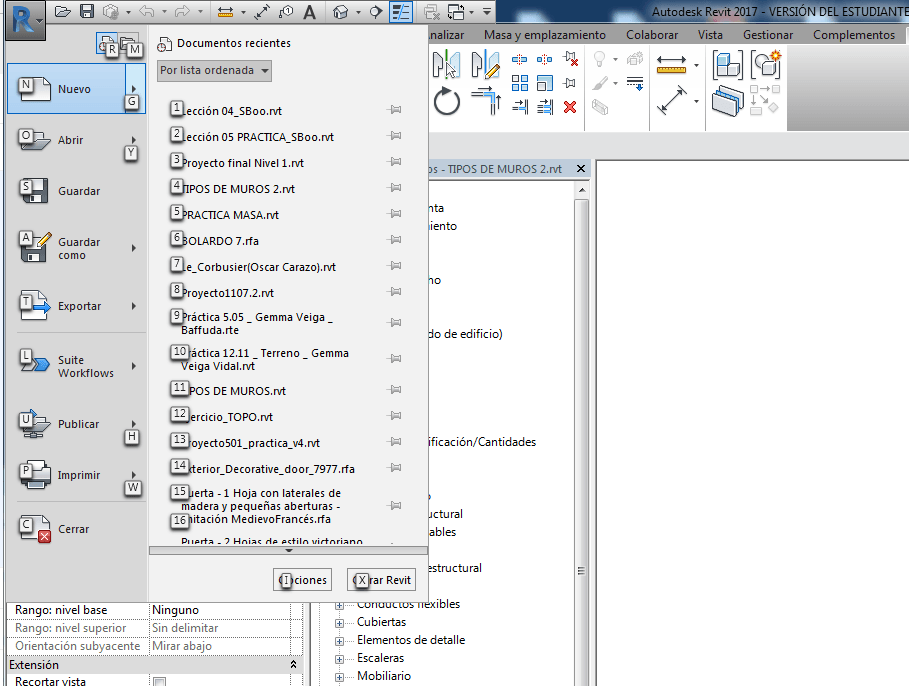Select the Array tool in the ribbon
This screenshot has height=686, width=909.
coord(519,84)
